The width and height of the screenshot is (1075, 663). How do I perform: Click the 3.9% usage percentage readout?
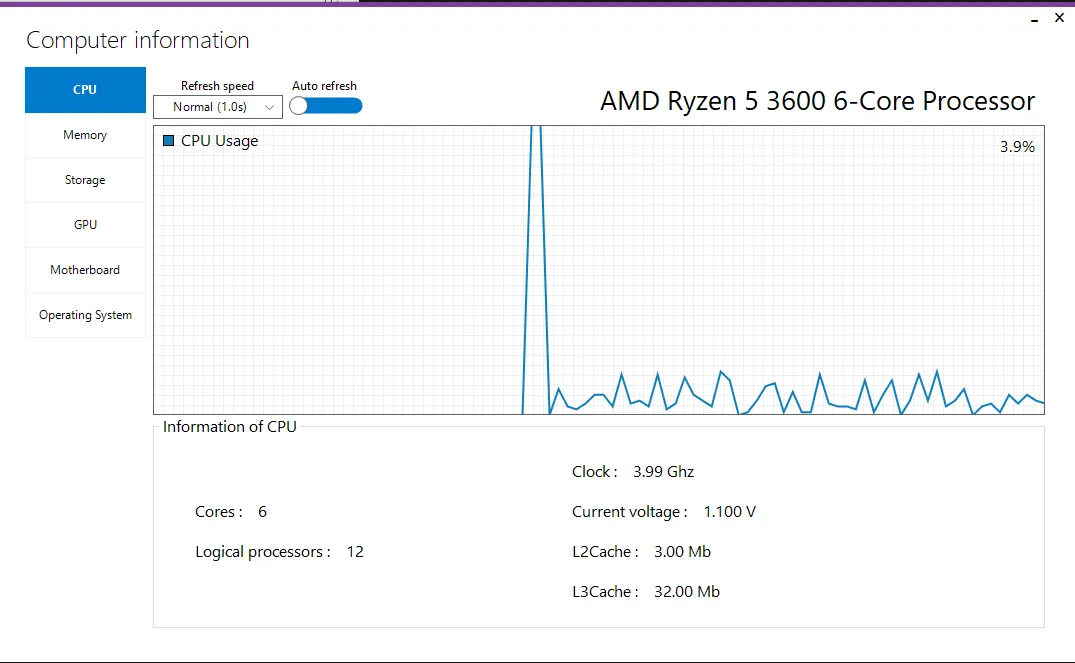[x=1017, y=147]
